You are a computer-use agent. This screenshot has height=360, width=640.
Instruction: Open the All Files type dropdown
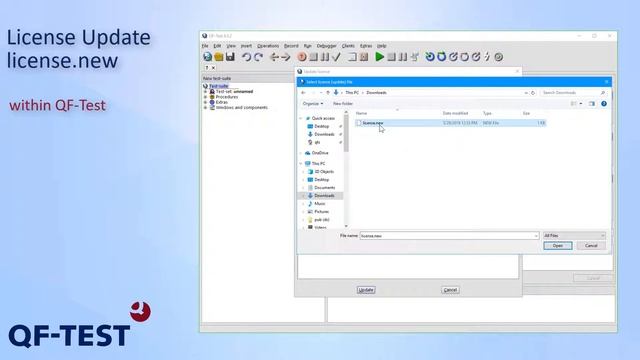pos(574,236)
